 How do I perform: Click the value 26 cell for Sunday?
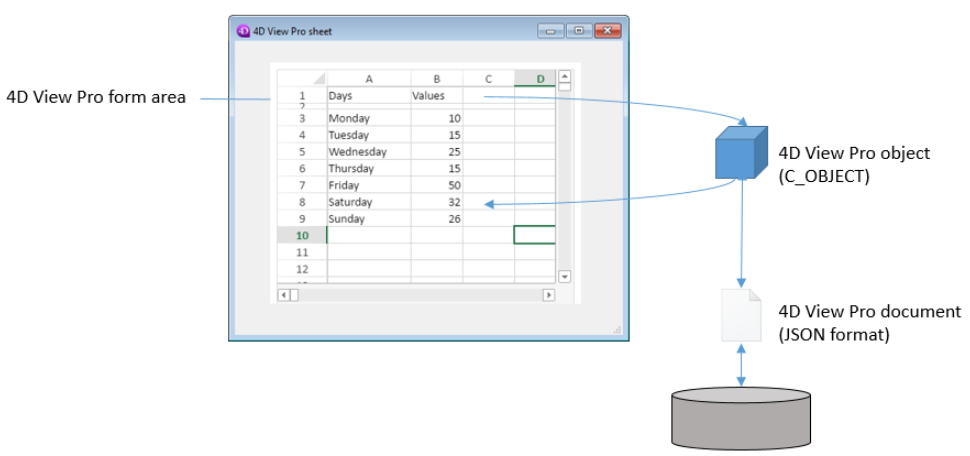(x=437, y=218)
